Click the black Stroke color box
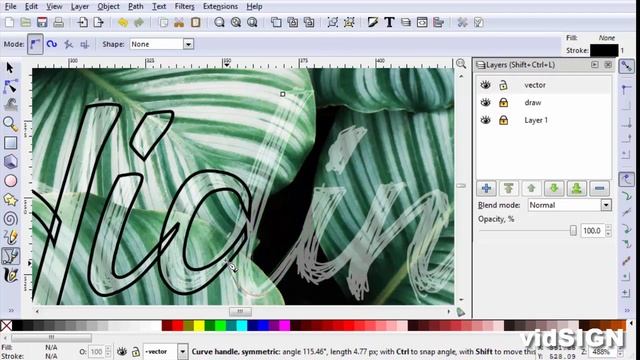This screenshot has height=360, width=640. pyautogui.click(x=604, y=51)
